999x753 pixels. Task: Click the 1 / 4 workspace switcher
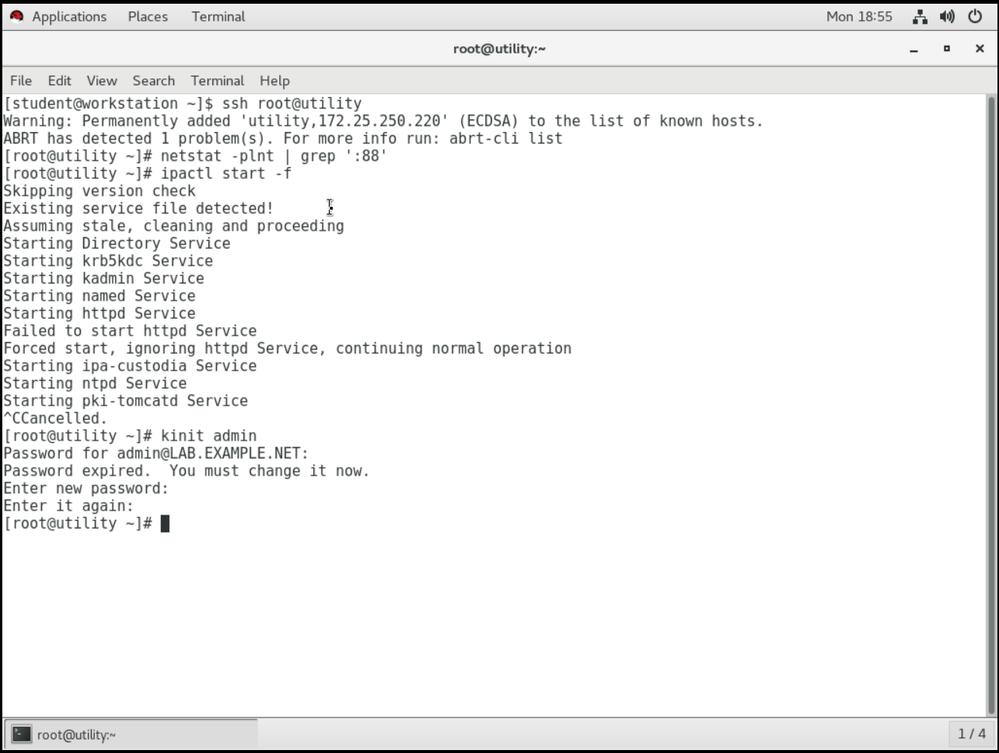[971, 734]
